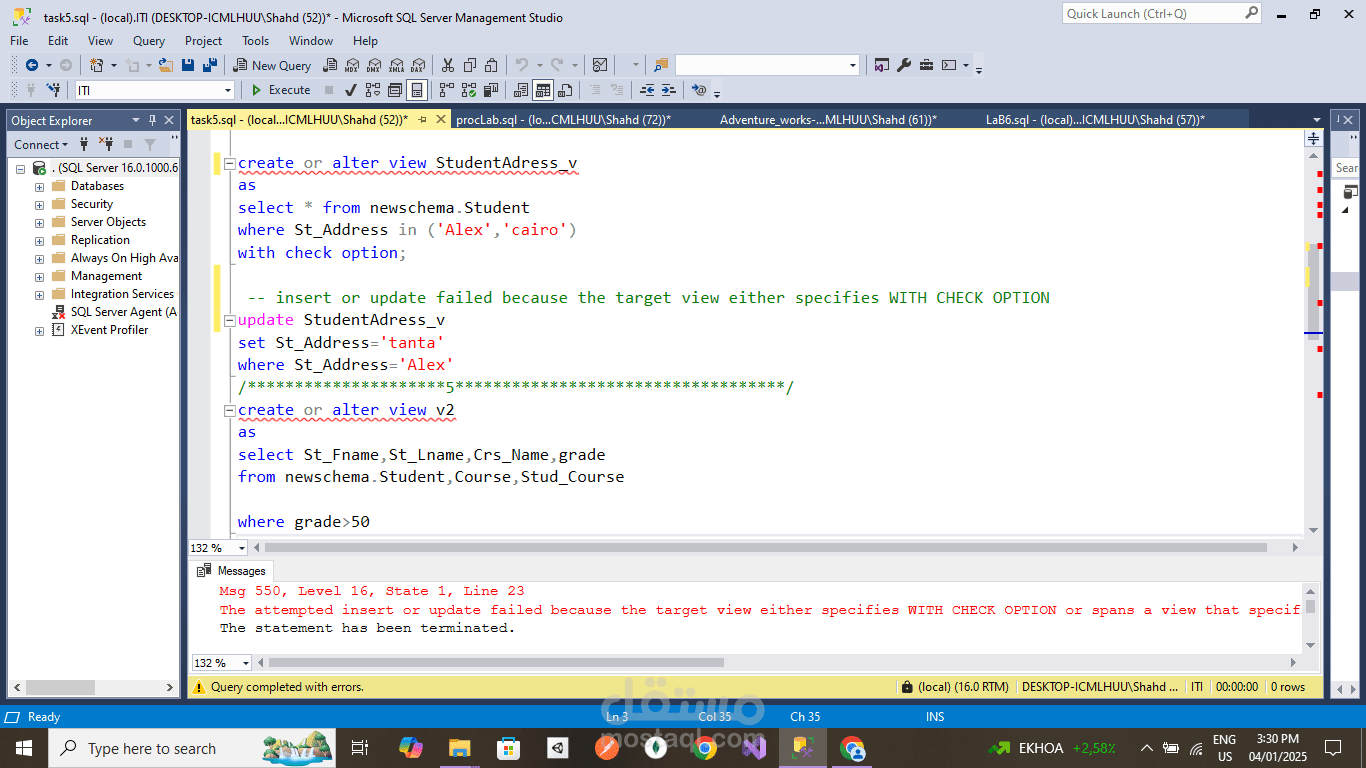Click the DAX query icon
The height and width of the screenshot is (768, 1366).
pyautogui.click(x=417, y=65)
